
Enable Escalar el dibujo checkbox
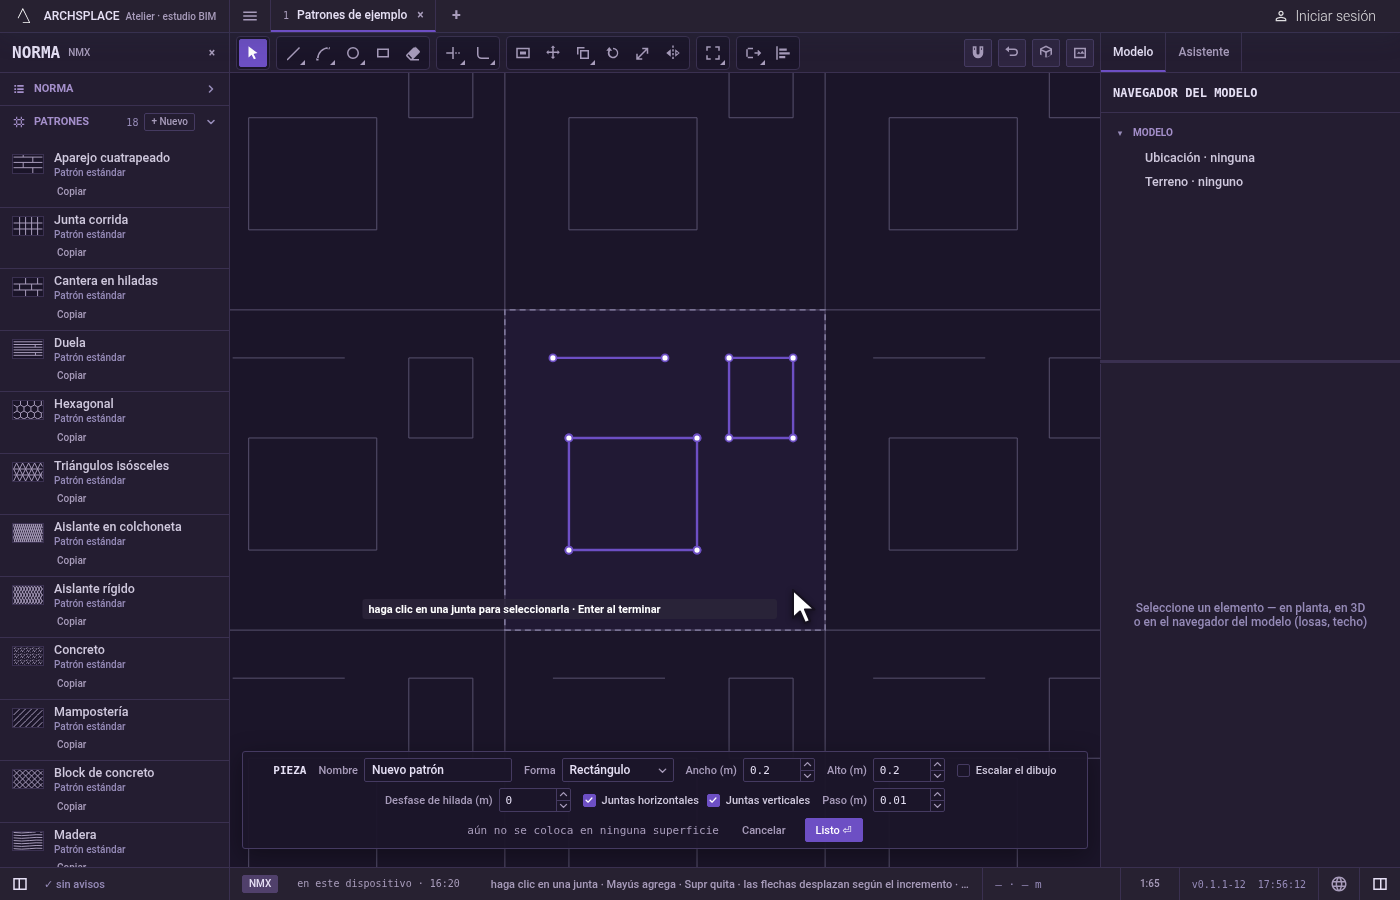click(963, 770)
